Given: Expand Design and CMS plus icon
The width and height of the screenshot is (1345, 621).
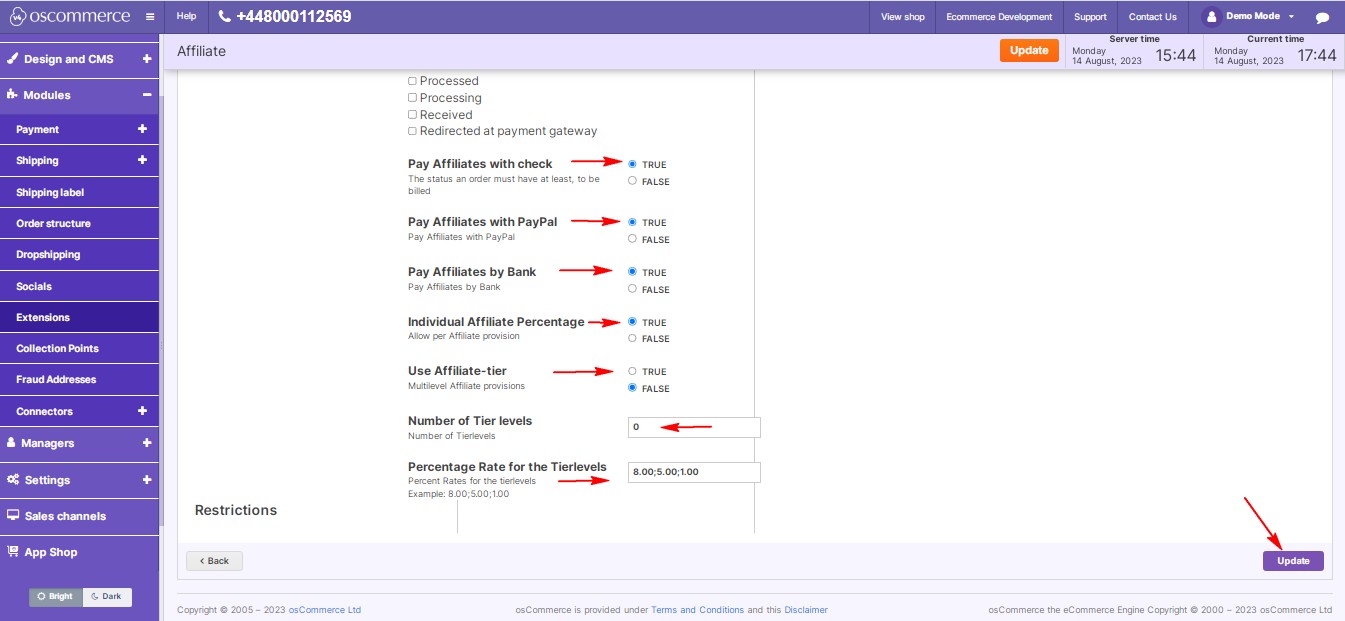Looking at the screenshot, I should click(x=147, y=59).
